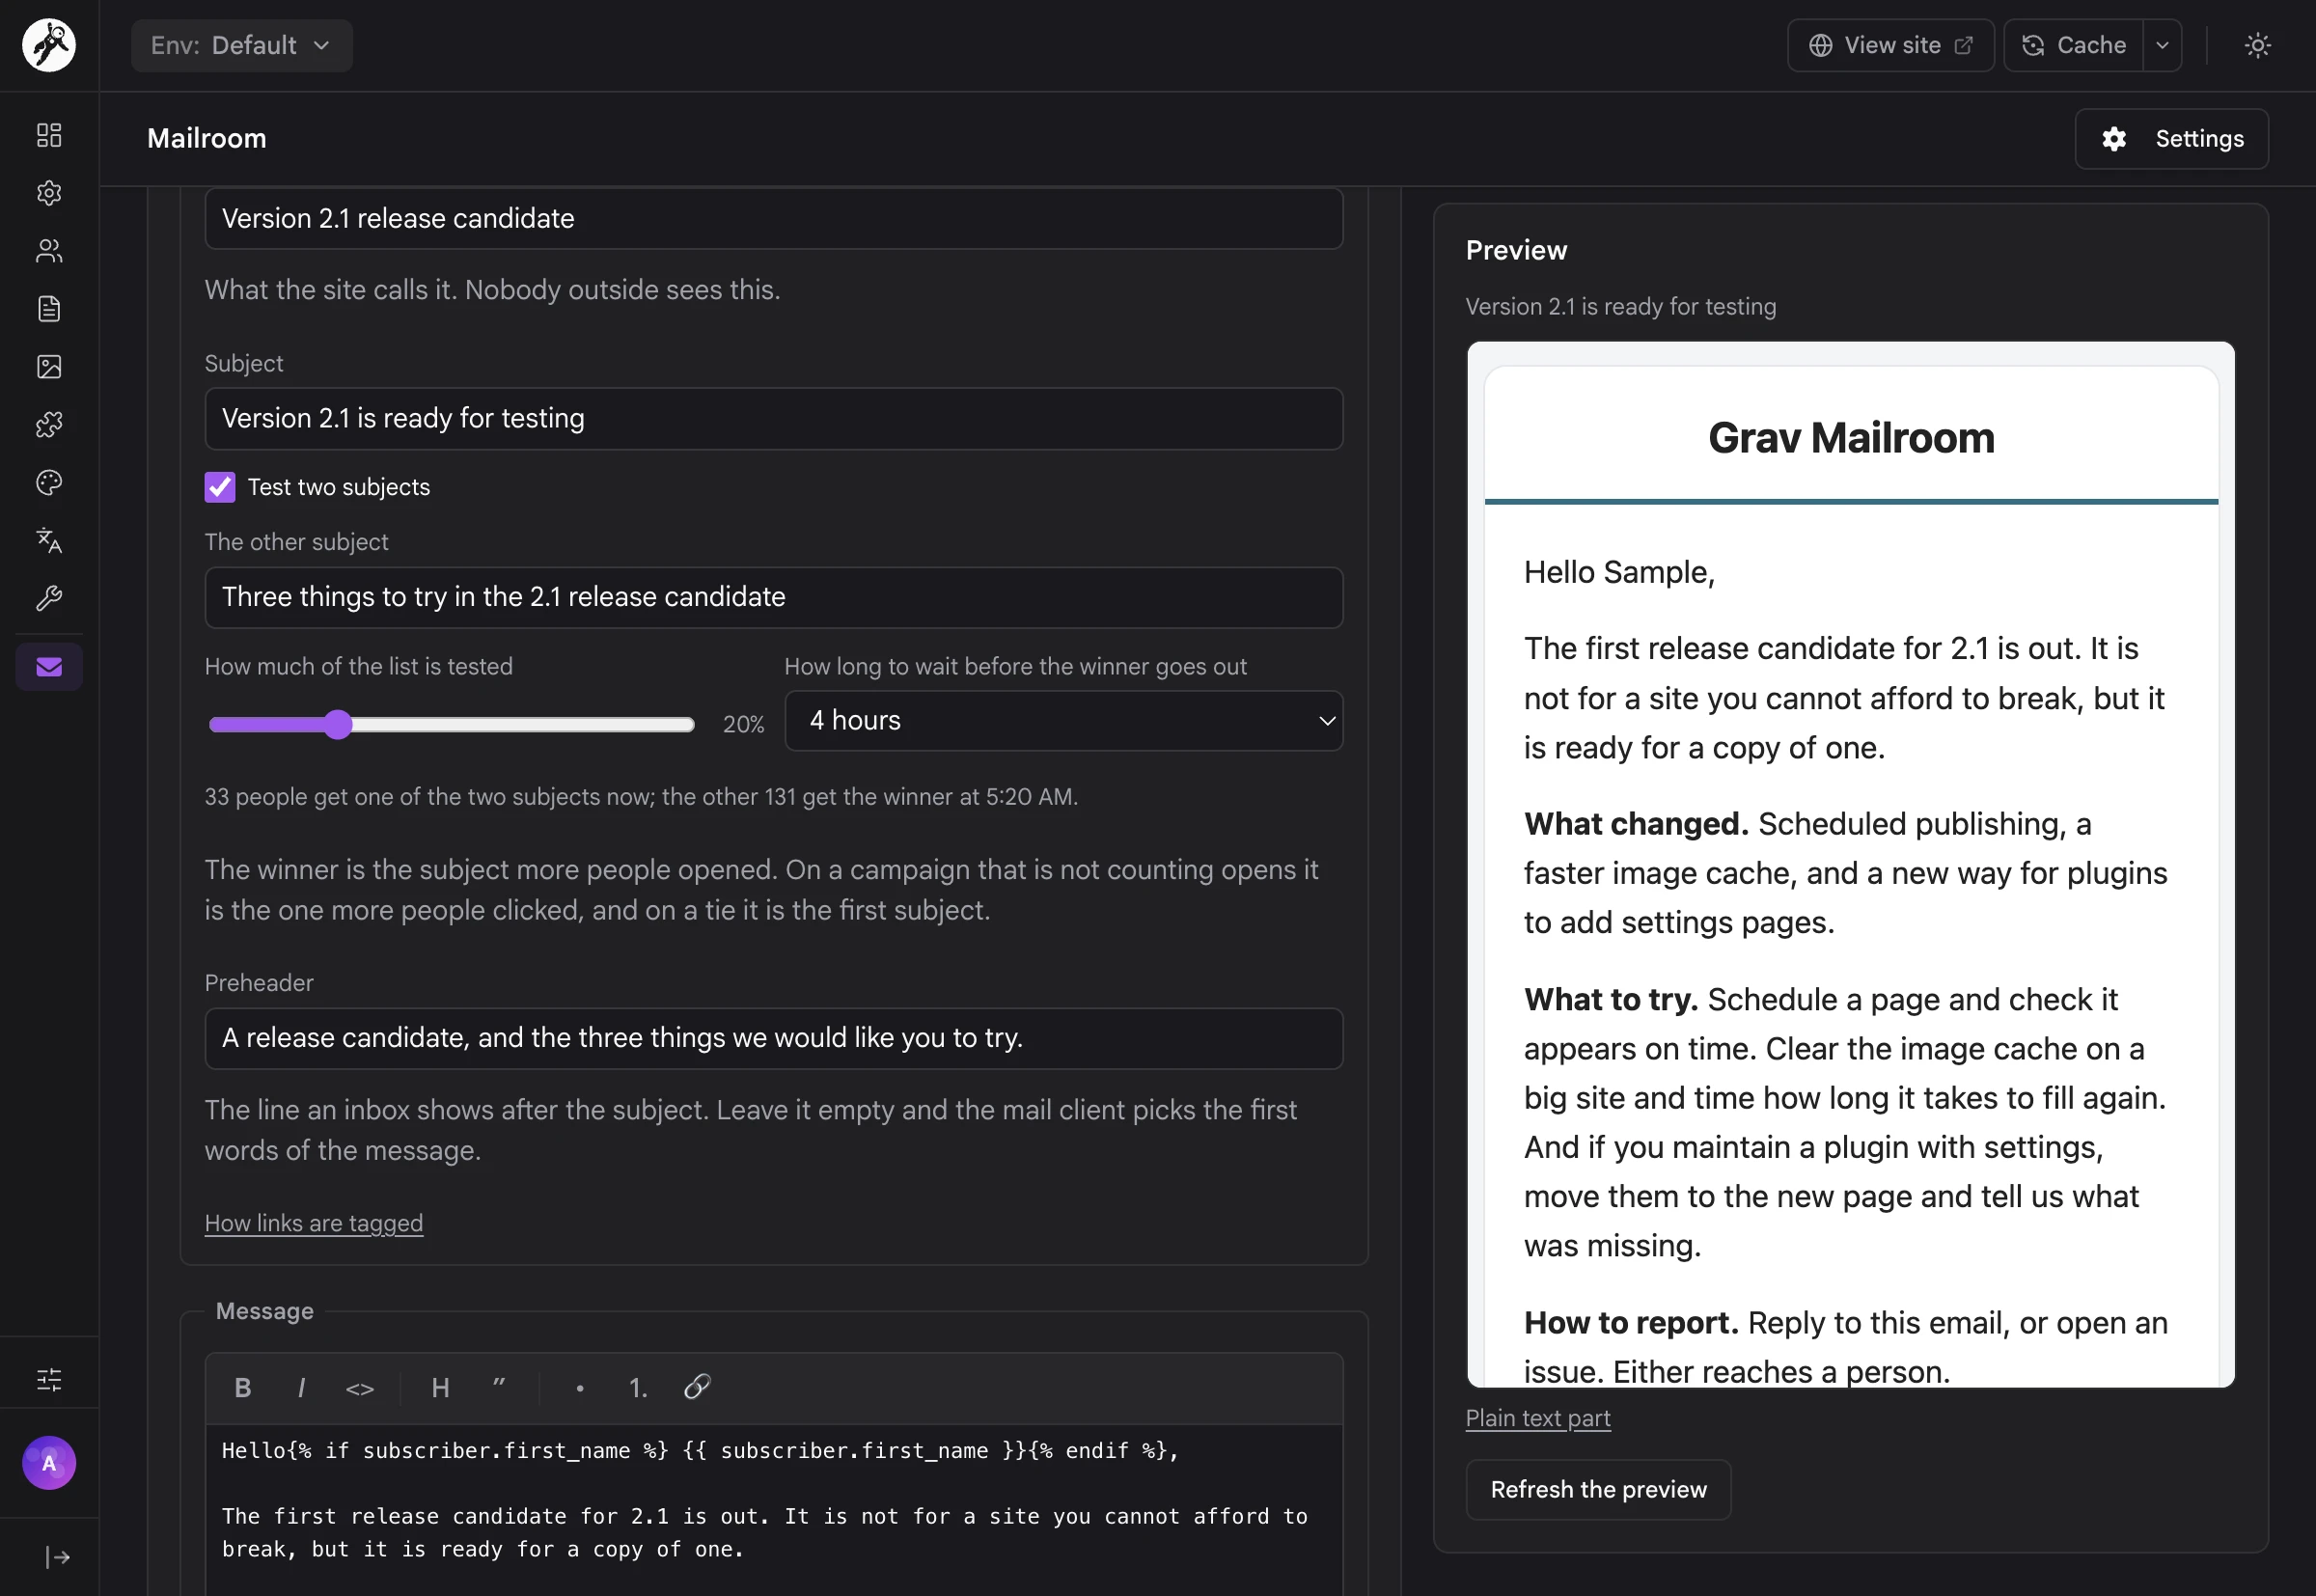Open the Themes palette icon in sidebar
Image resolution: width=2316 pixels, height=1596 pixels.
49,483
